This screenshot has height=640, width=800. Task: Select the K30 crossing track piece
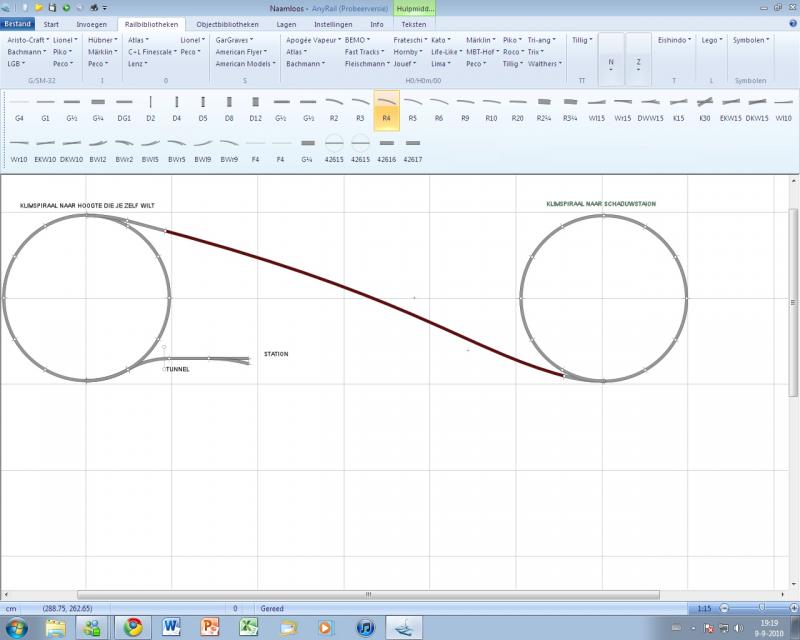tap(705, 107)
